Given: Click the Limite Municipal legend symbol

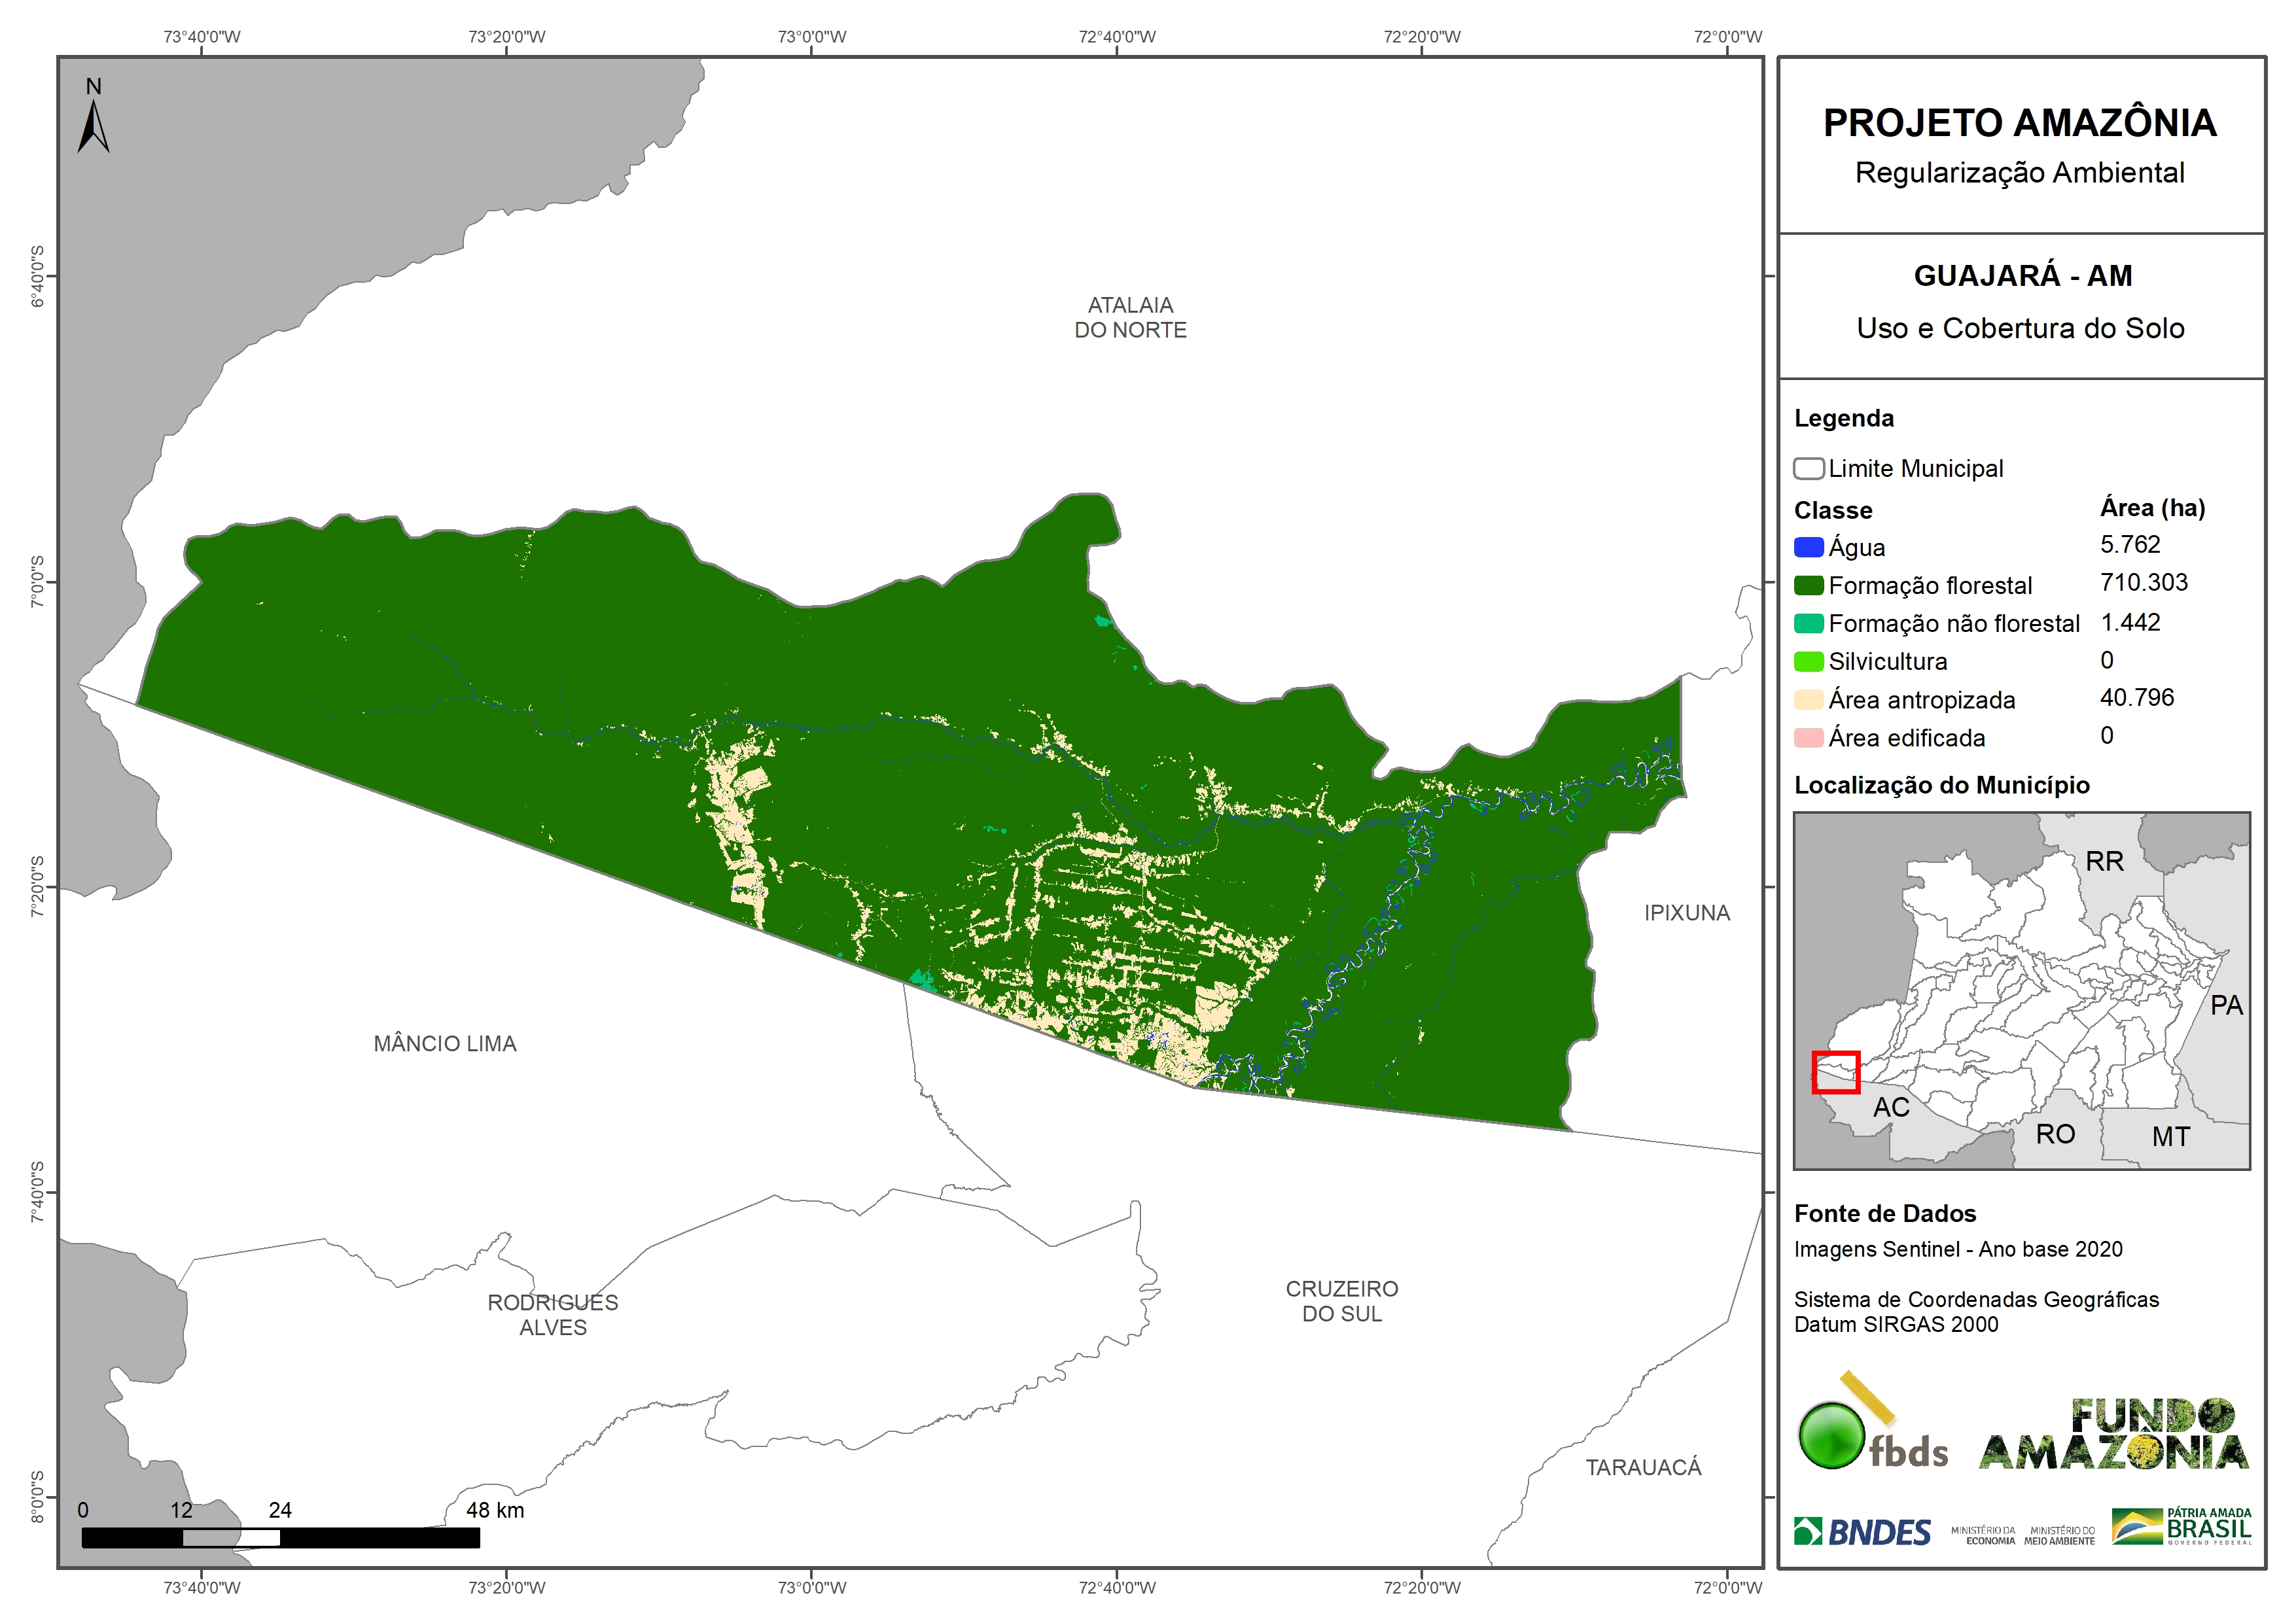Looking at the screenshot, I should click(x=1808, y=469).
